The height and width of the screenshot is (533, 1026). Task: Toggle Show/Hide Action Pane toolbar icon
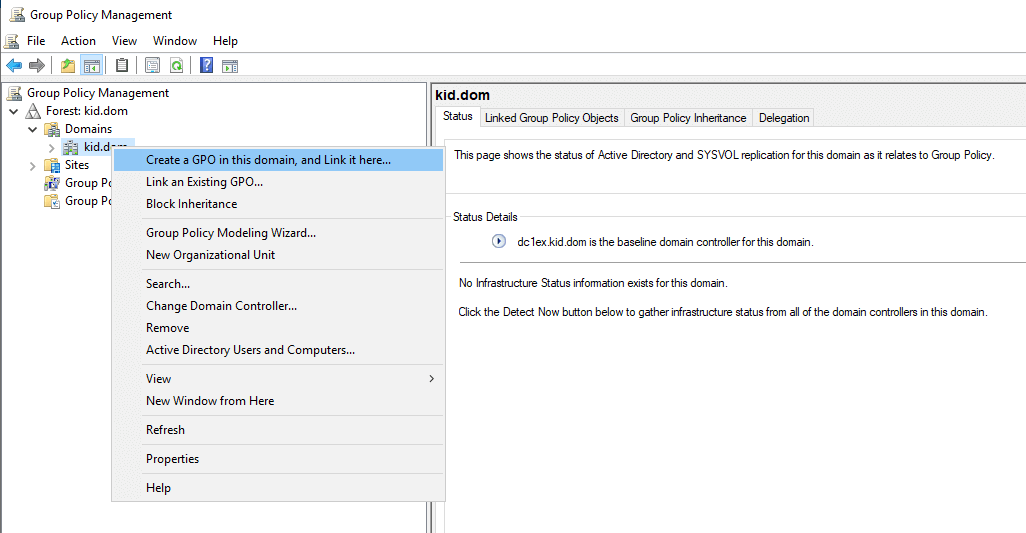[230, 66]
